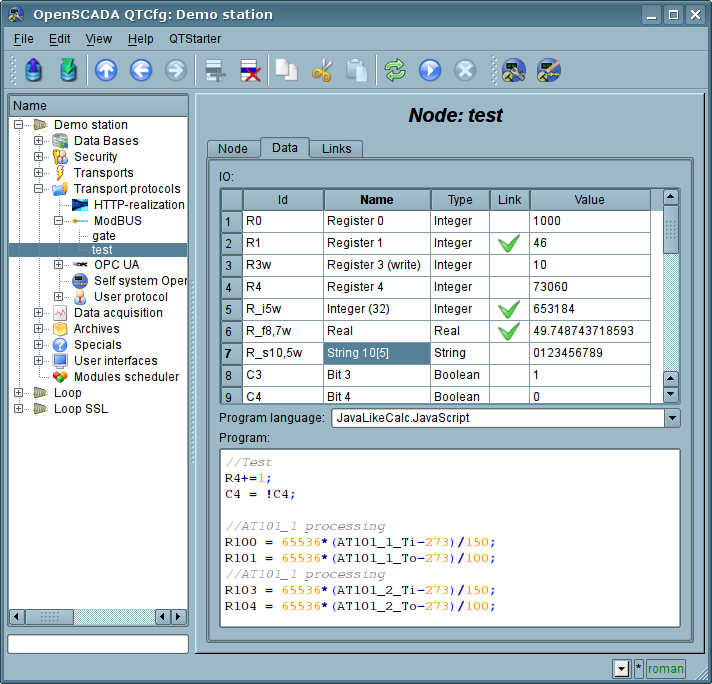Click the Delete item toolbar icon

248,70
